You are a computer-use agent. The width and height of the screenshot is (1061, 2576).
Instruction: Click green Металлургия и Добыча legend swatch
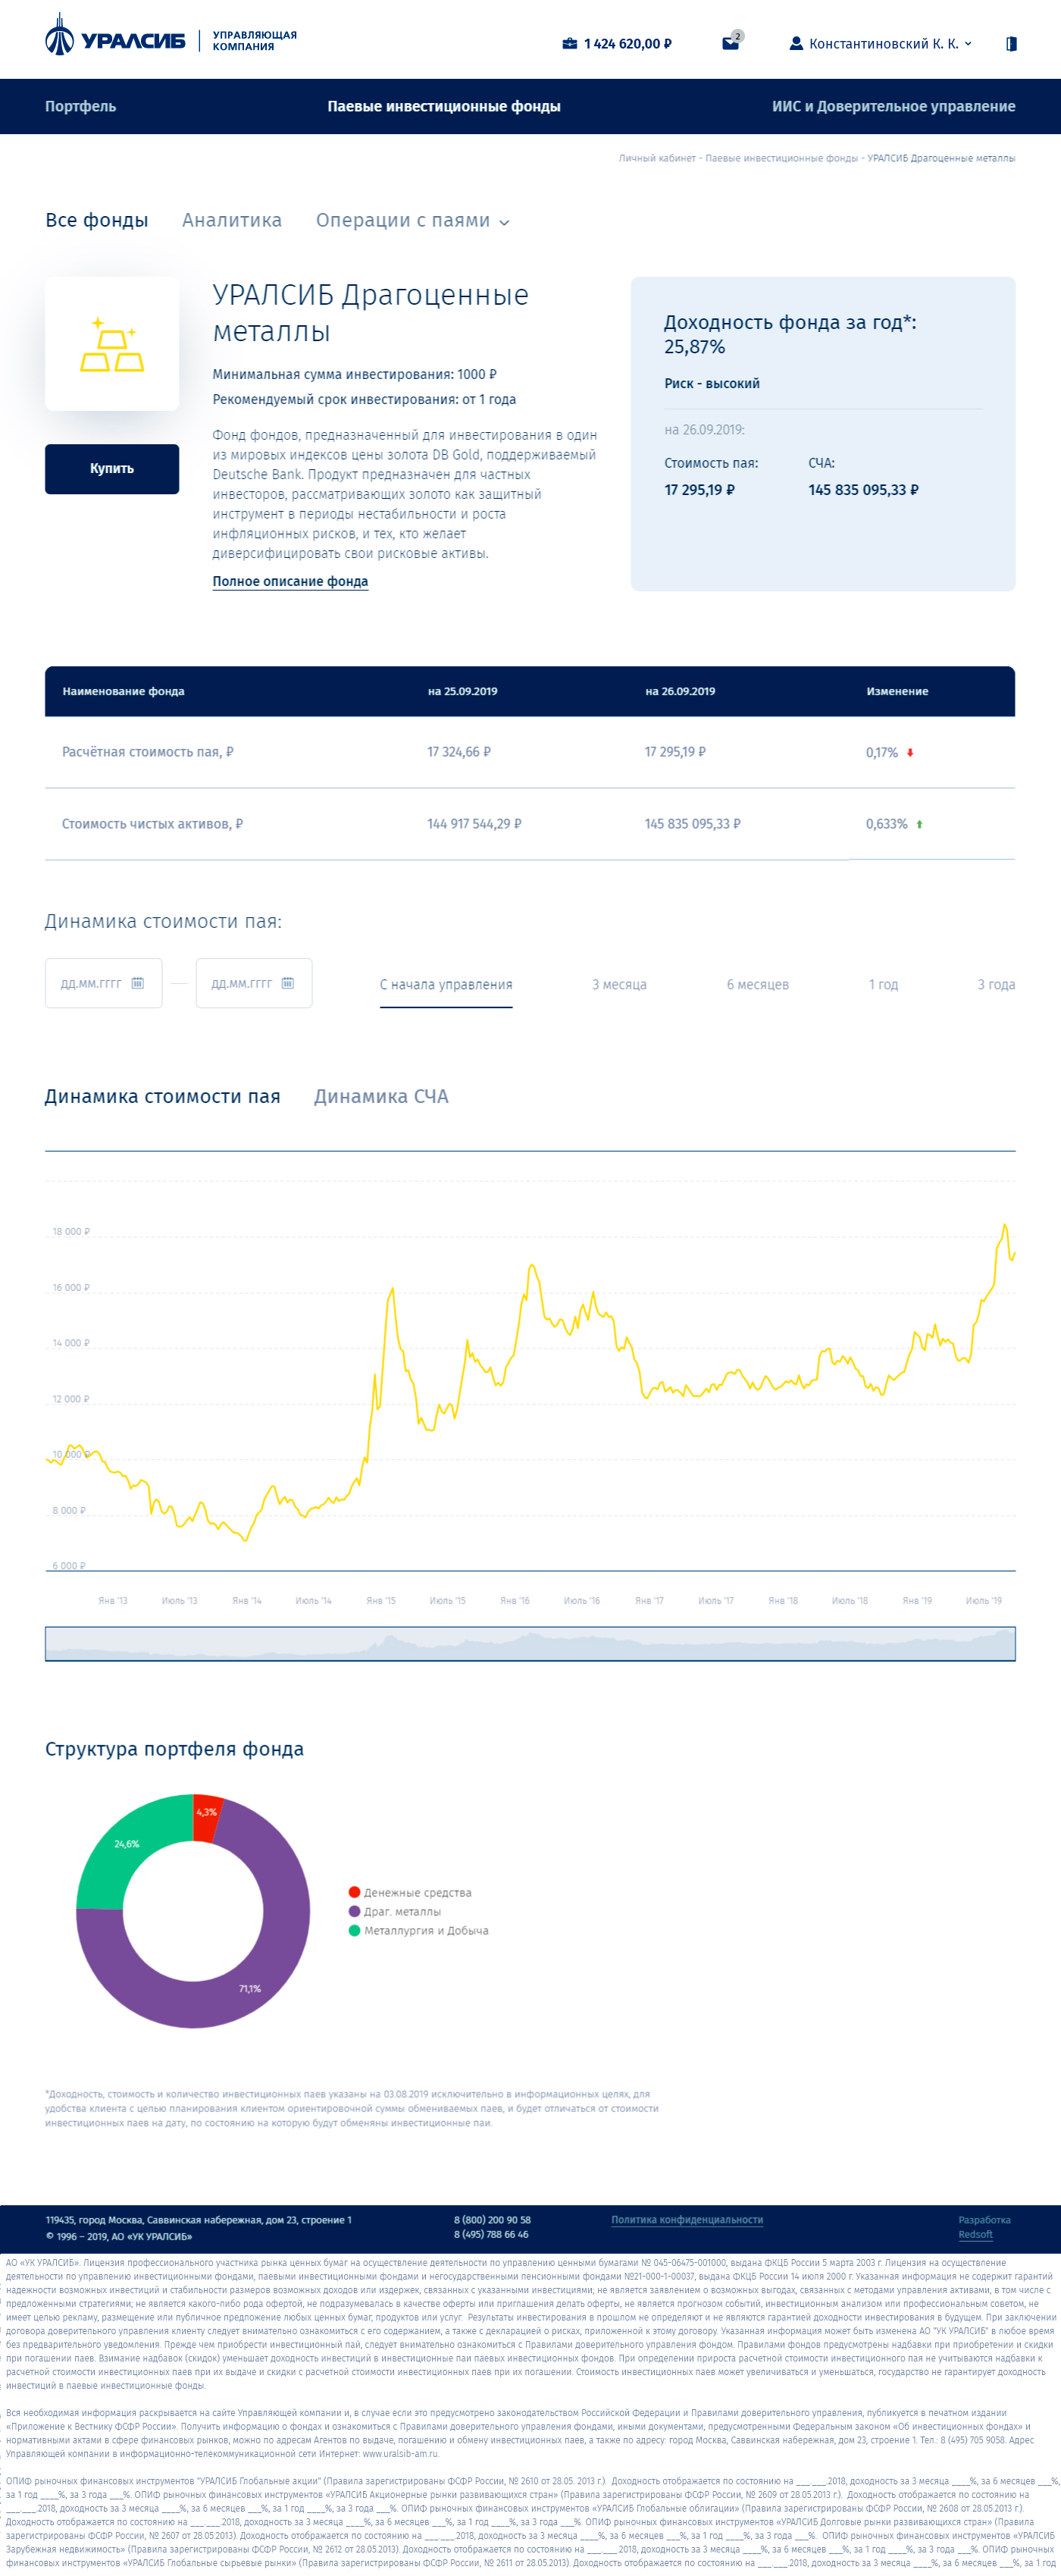pos(354,1930)
